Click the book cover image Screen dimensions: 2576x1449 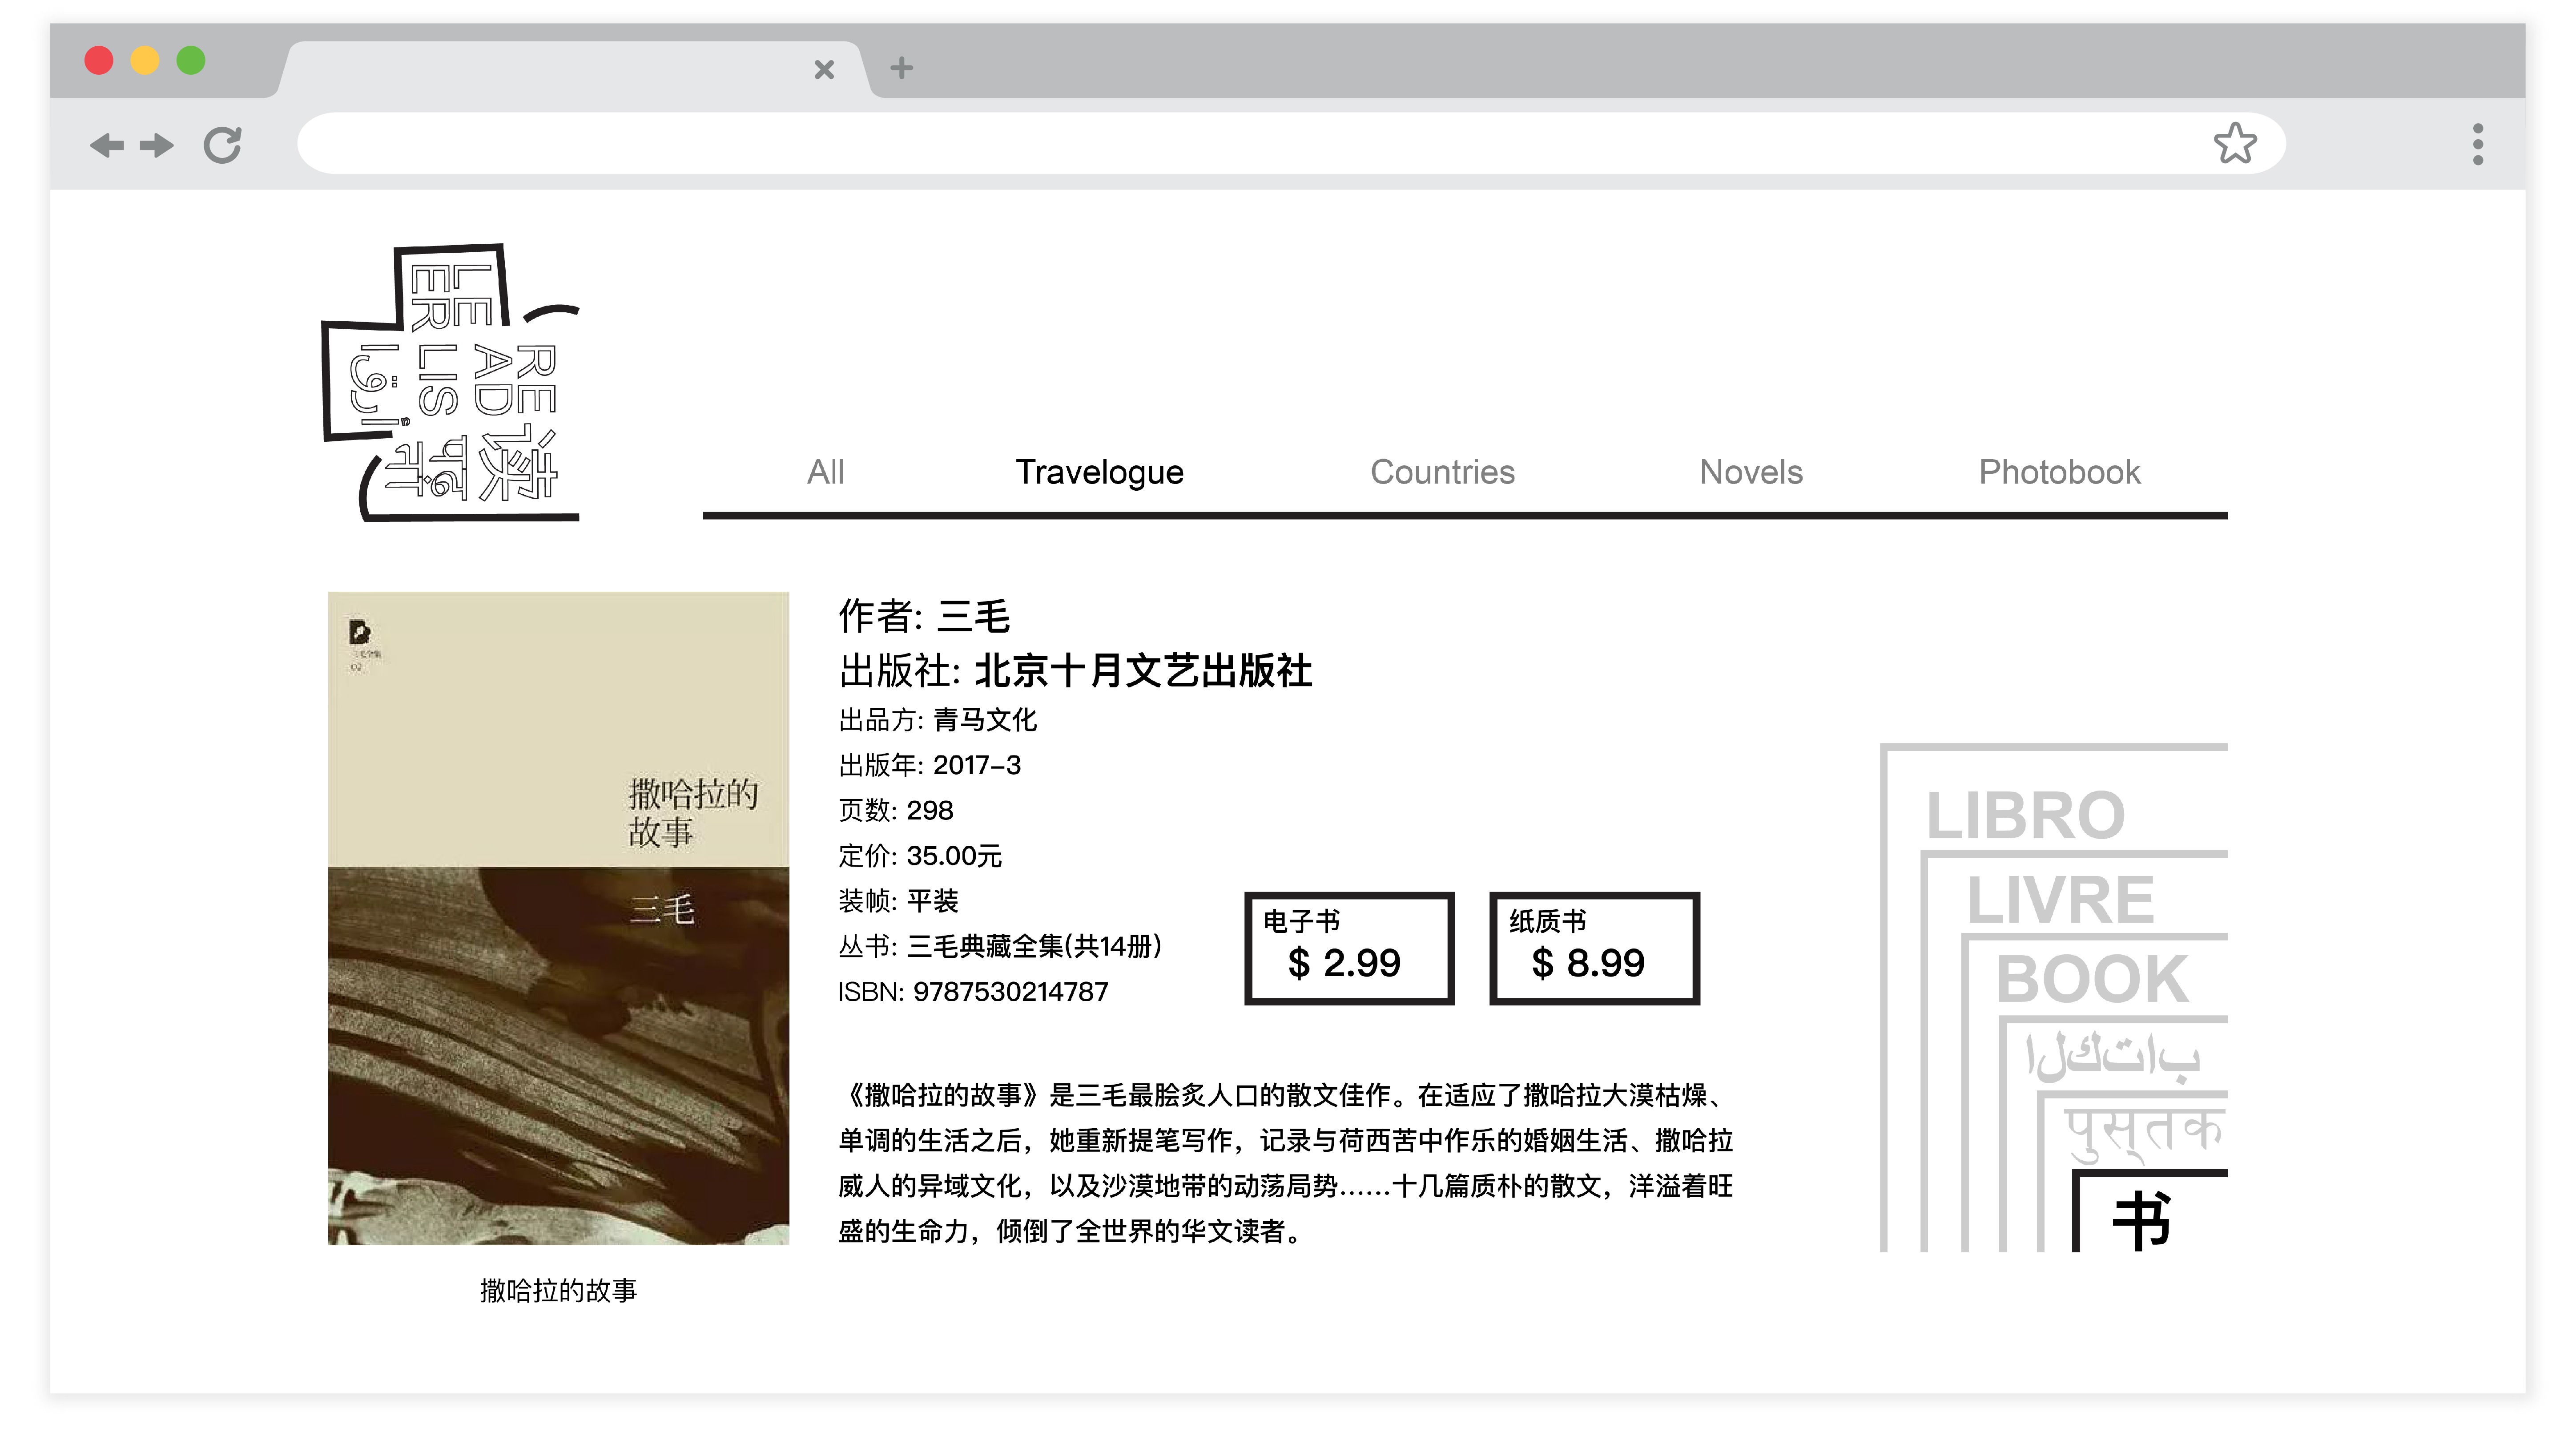[558, 918]
